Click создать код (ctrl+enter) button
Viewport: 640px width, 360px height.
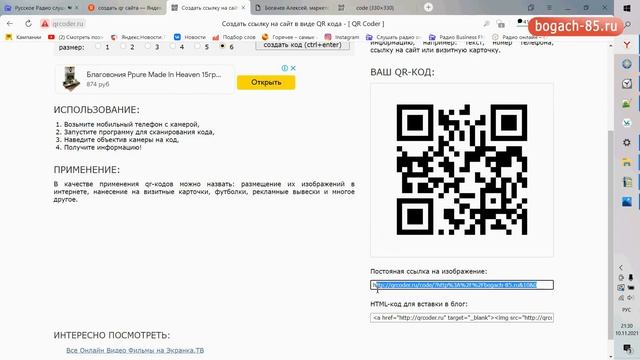point(302,45)
